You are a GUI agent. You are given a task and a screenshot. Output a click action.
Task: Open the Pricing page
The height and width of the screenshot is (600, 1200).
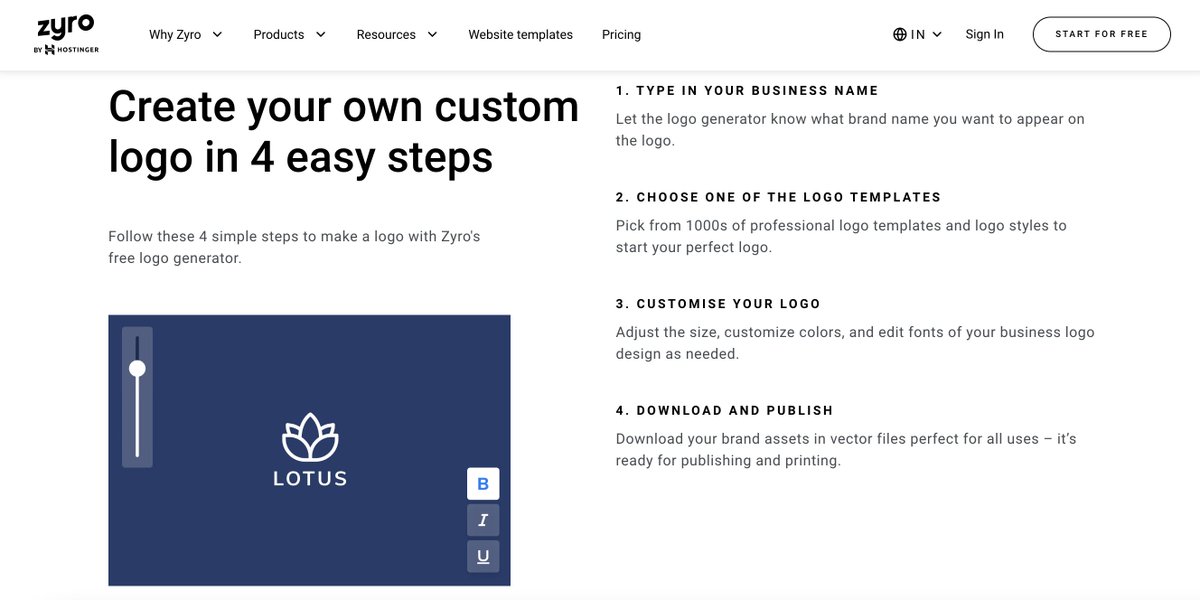click(x=621, y=34)
